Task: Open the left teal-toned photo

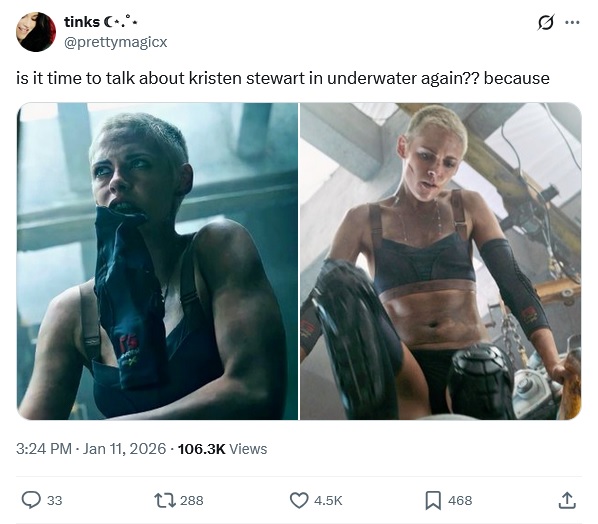Action: [158, 261]
